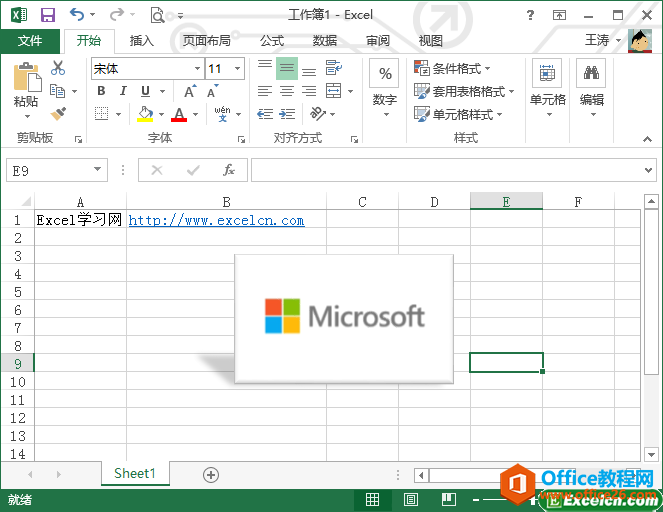This screenshot has width=663, height=512.
Task: Toggle Underline formatting
Action: 145,90
